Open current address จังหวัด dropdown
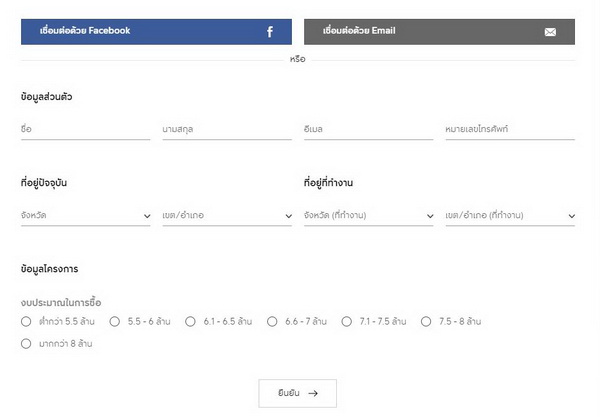Image resolution: width=600 pixels, height=417 pixels. [x=85, y=215]
